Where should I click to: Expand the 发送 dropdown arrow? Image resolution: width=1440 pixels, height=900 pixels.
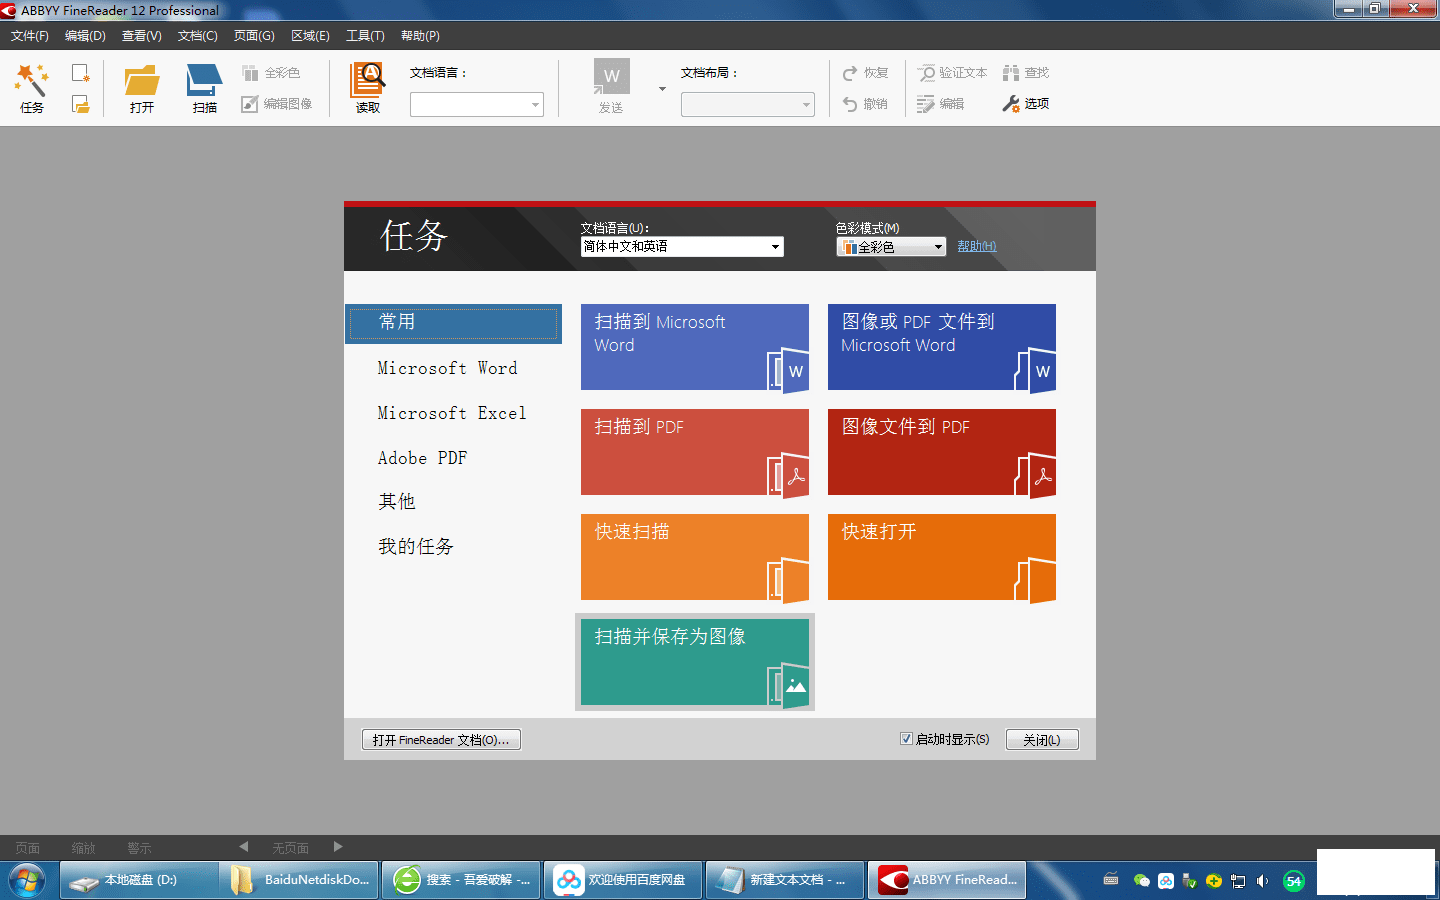click(662, 89)
